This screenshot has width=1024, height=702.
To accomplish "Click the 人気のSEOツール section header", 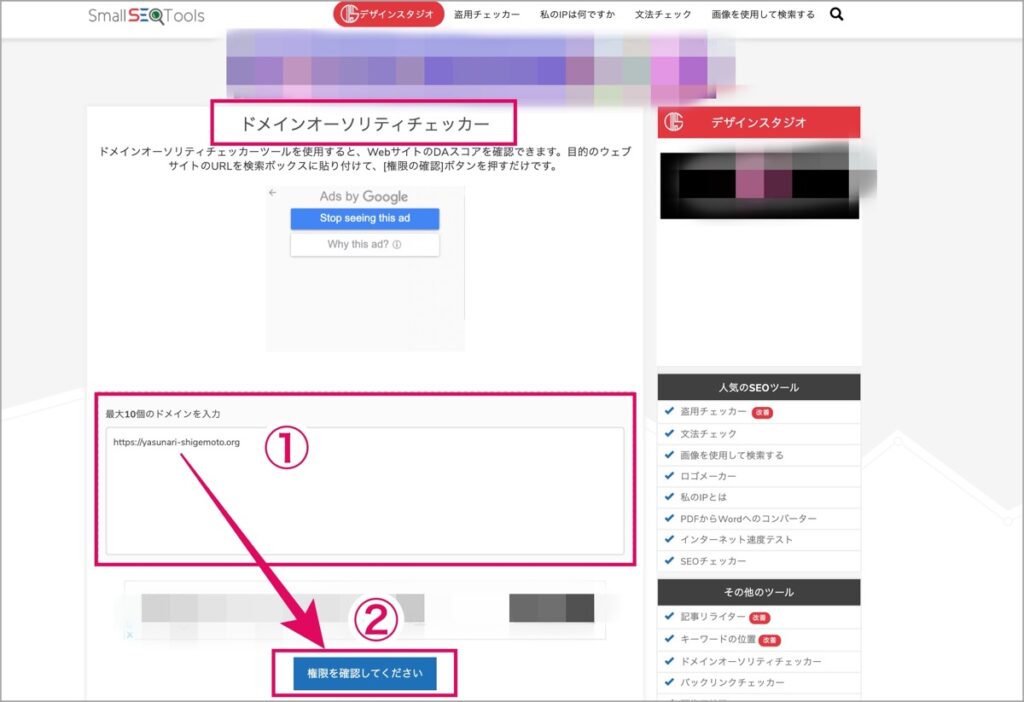I will pyautogui.click(x=759, y=387).
